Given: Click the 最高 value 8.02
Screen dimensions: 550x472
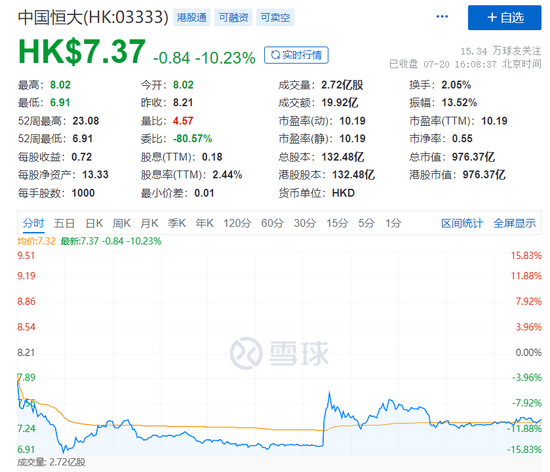Looking at the screenshot, I should 60,85.
